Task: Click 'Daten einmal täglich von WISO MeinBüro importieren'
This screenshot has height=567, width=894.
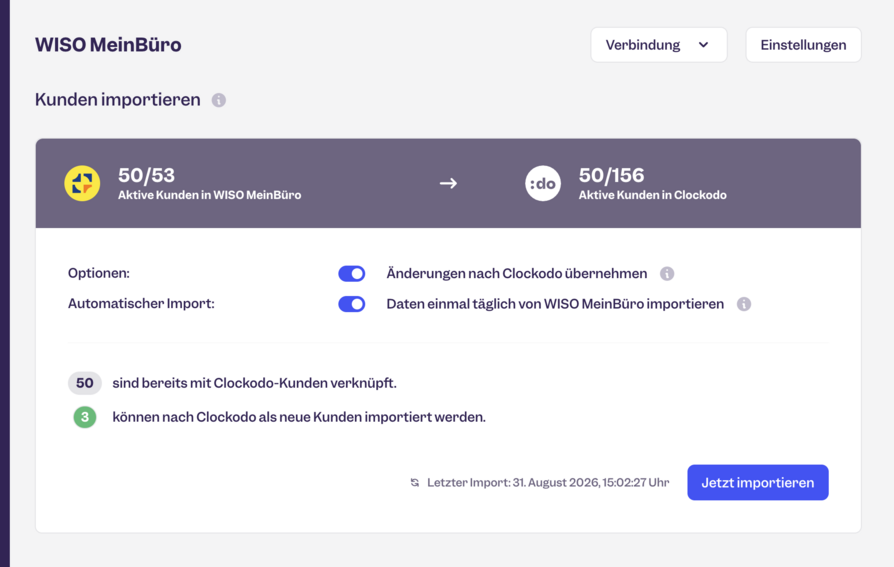Action: click(x=555, y=304)
